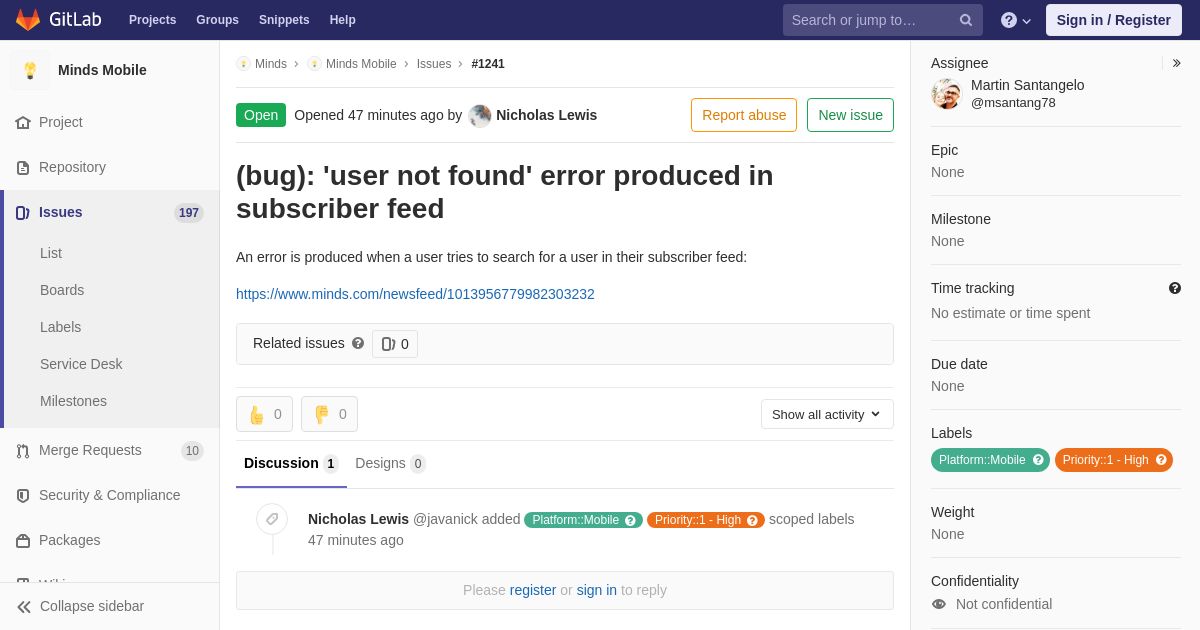Open the Help question mark menu
1200x630 pixels.
[1016, 20]
